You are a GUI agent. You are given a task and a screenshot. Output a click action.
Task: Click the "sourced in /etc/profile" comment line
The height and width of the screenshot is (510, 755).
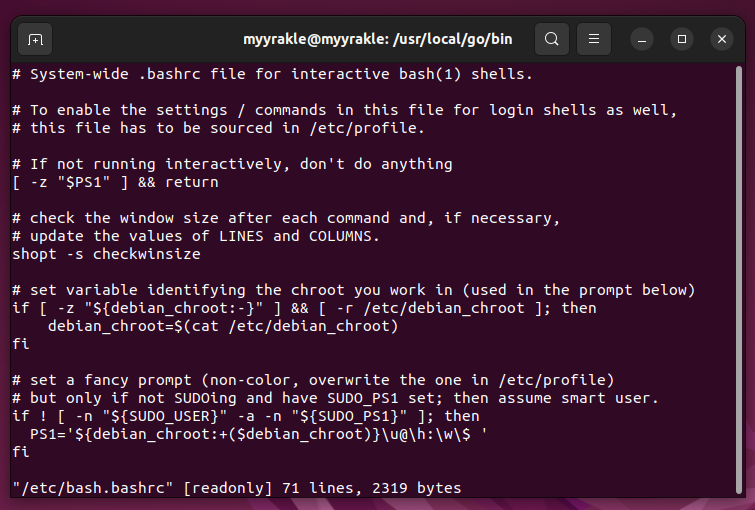(218, 128)
